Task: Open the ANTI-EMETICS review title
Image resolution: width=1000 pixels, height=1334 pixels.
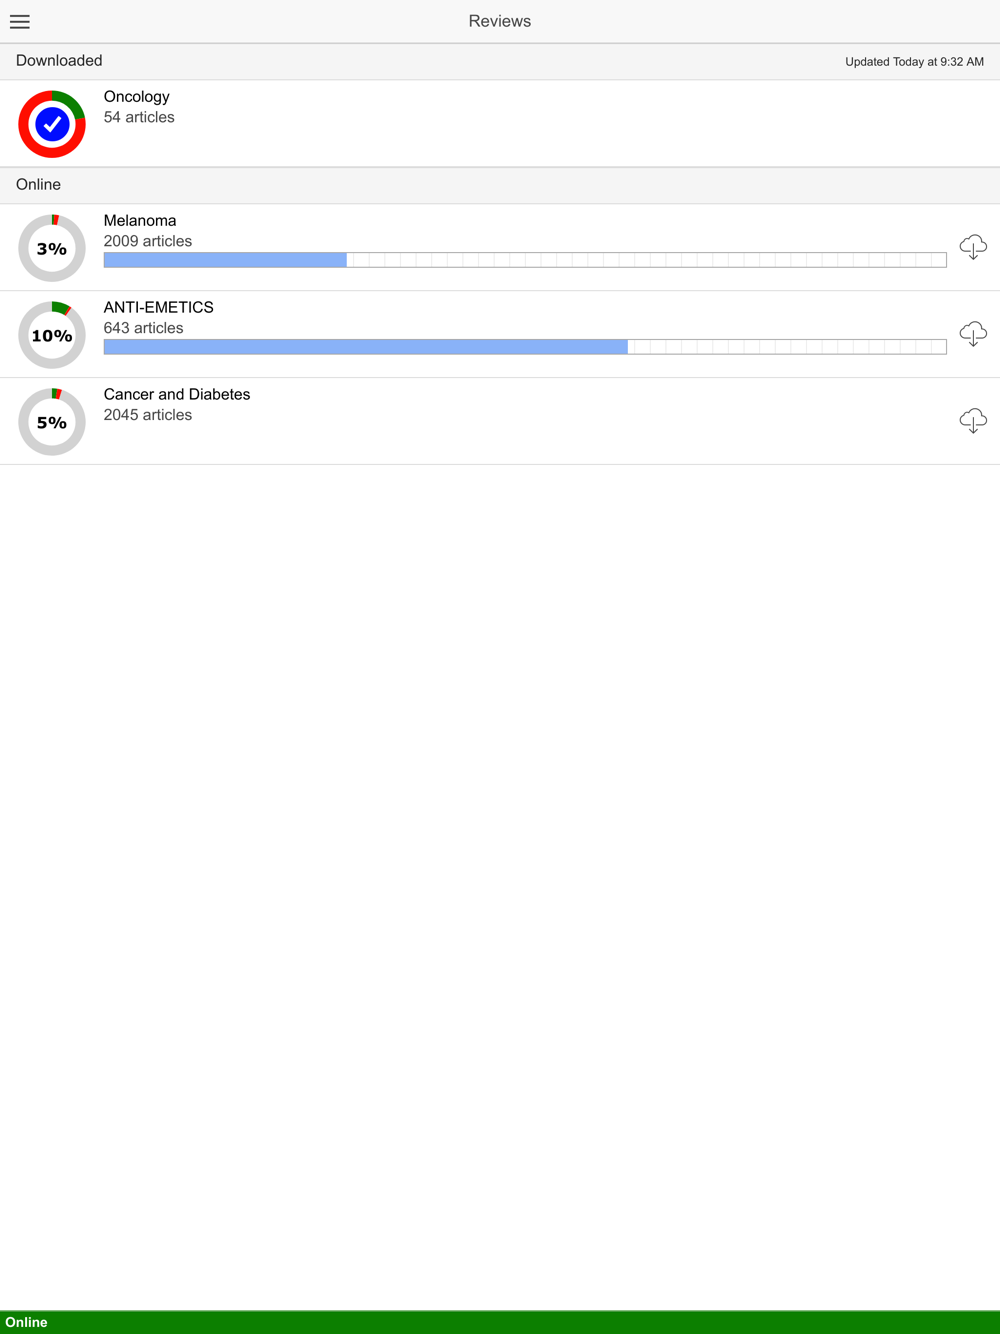Action: click(159, 308)
